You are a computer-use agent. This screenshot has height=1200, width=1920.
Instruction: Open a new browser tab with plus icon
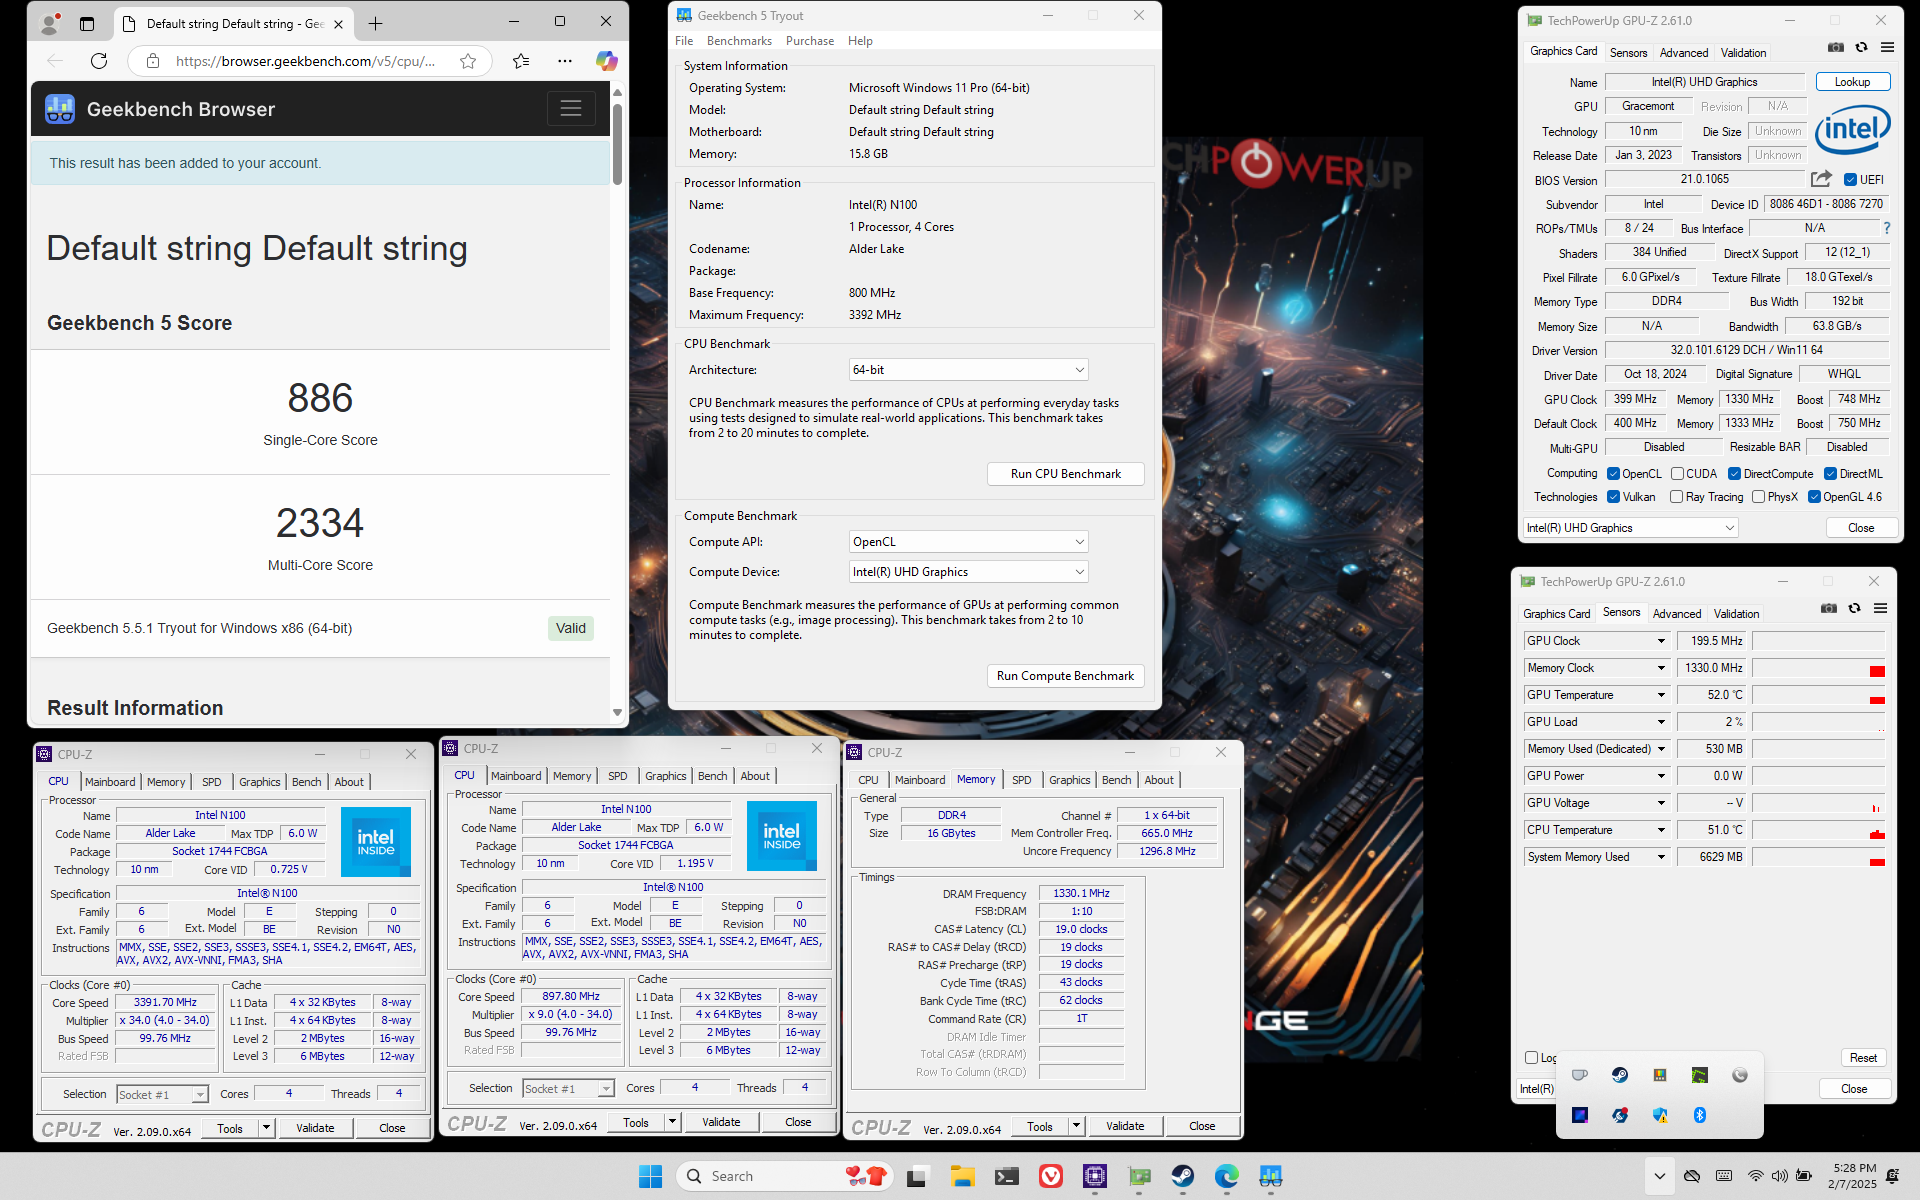pos(375,23)
